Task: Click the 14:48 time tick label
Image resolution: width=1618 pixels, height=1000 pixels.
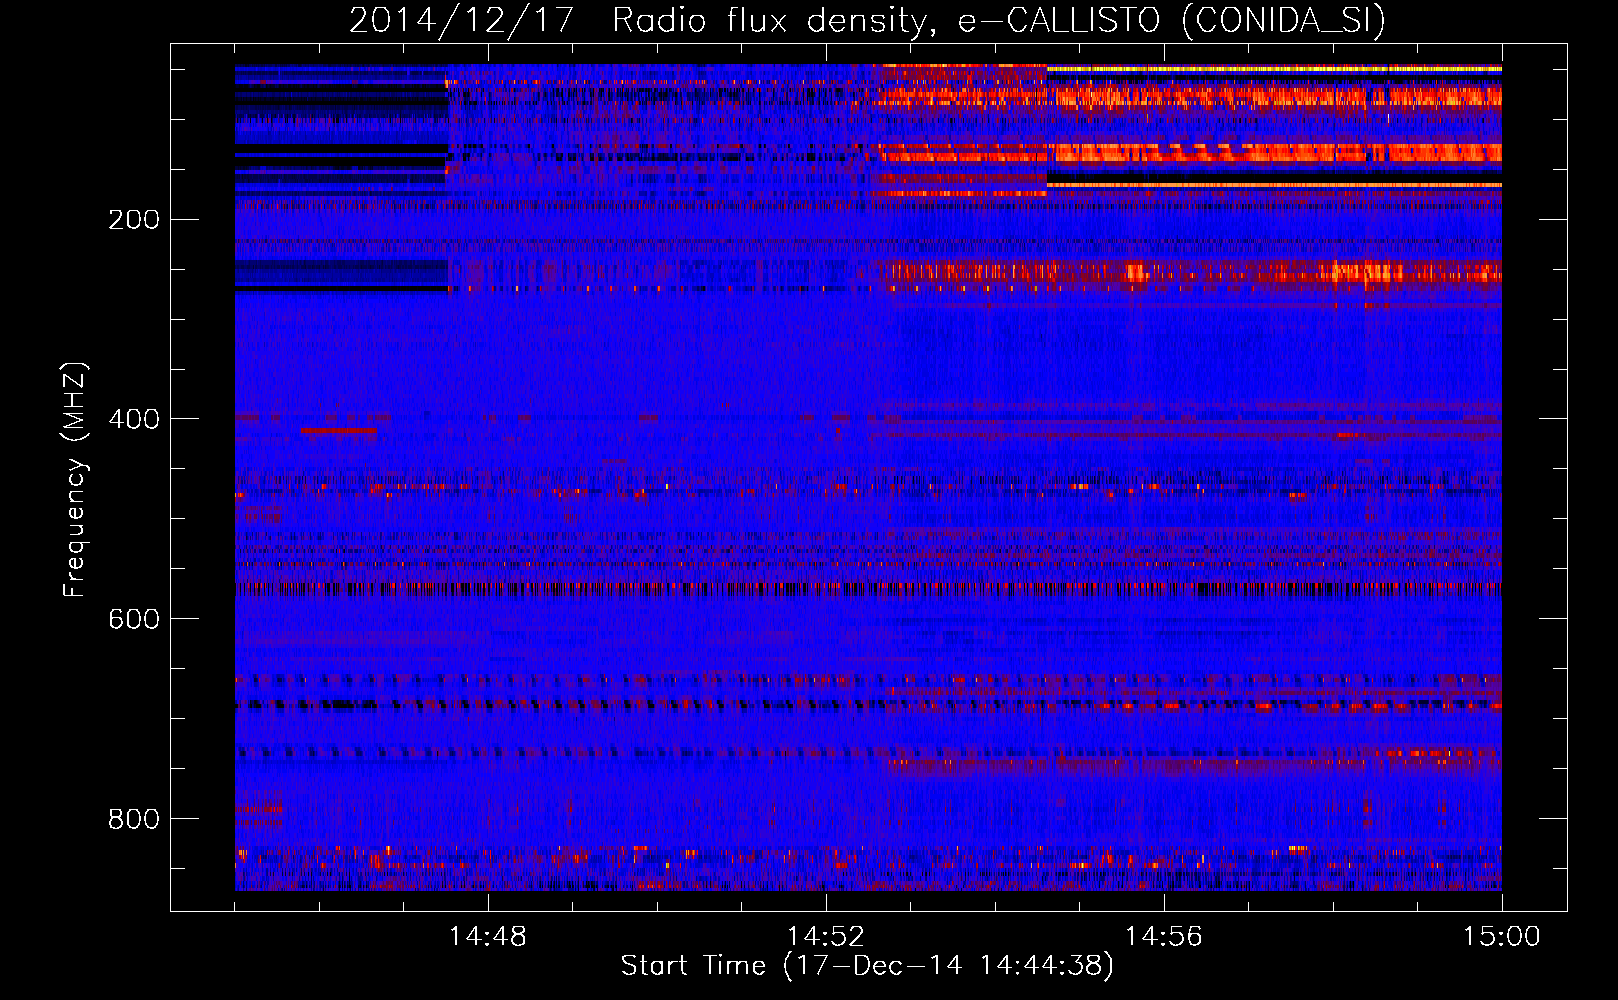Action: (x=488, y=936)
